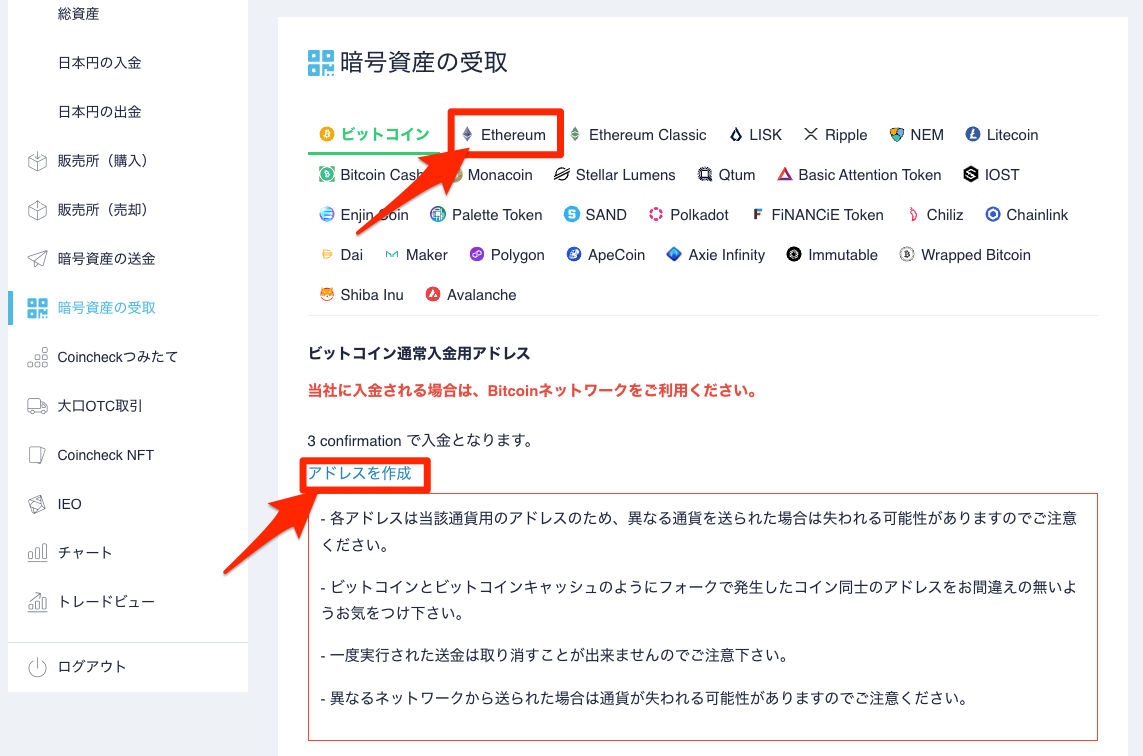Click the ApeCoin icon

(x=574, y=254)
